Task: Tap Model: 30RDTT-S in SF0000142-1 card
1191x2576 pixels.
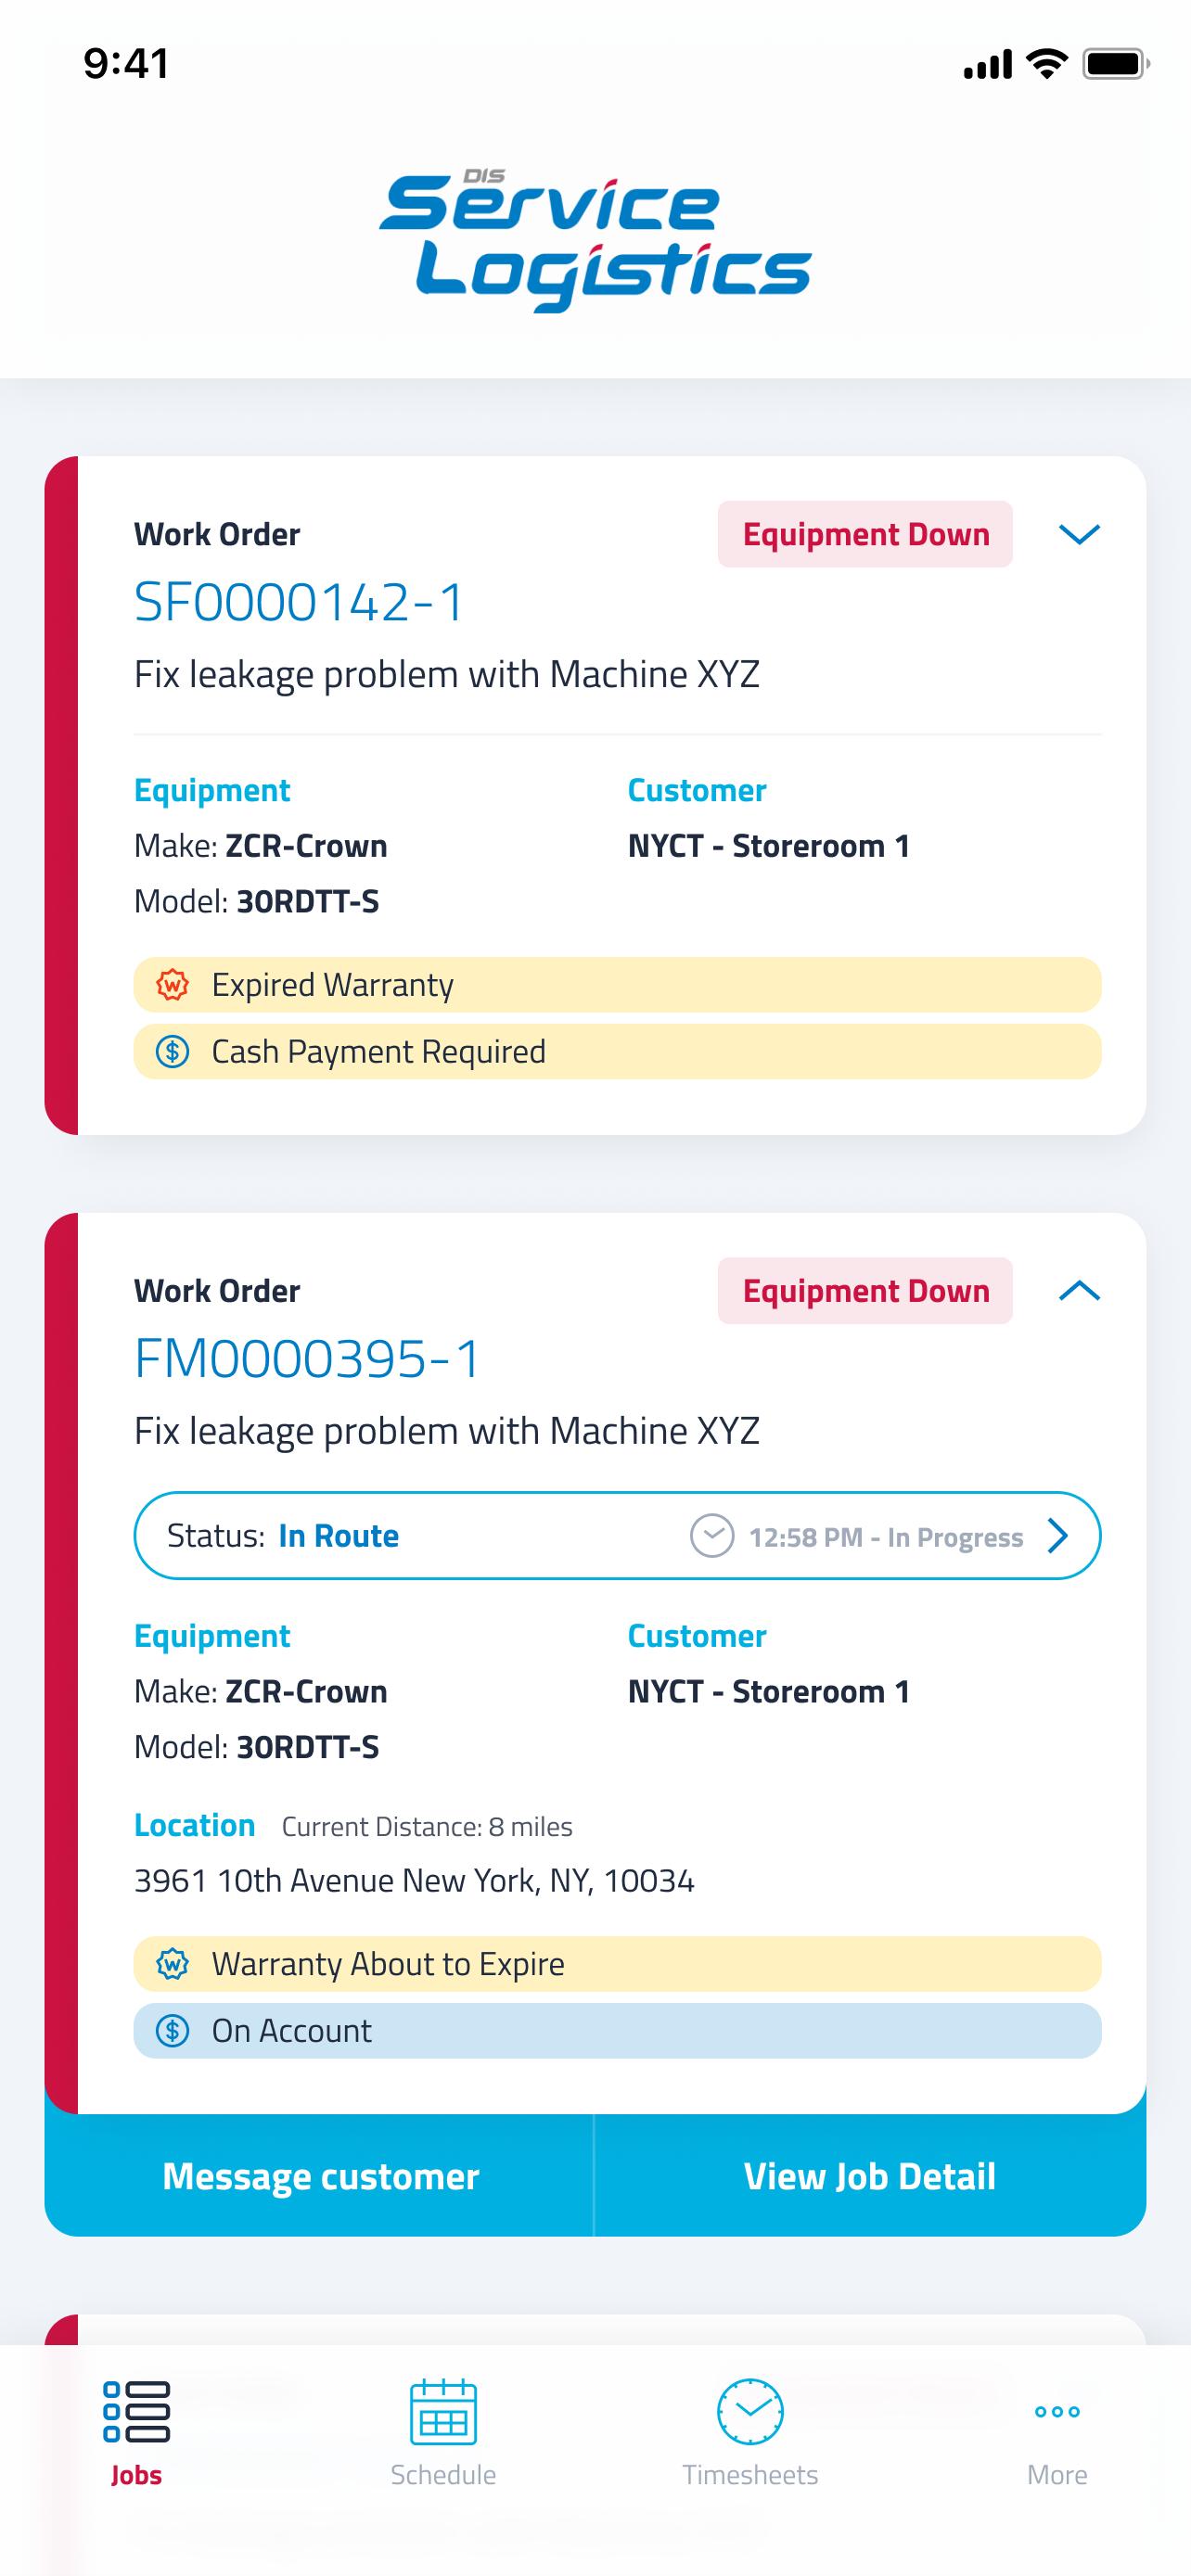Action: point(257,901)
